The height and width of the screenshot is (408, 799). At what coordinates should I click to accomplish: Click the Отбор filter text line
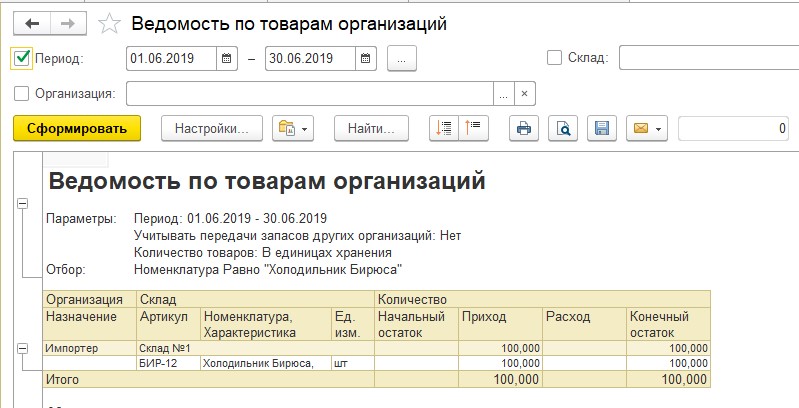pos(268,270)
